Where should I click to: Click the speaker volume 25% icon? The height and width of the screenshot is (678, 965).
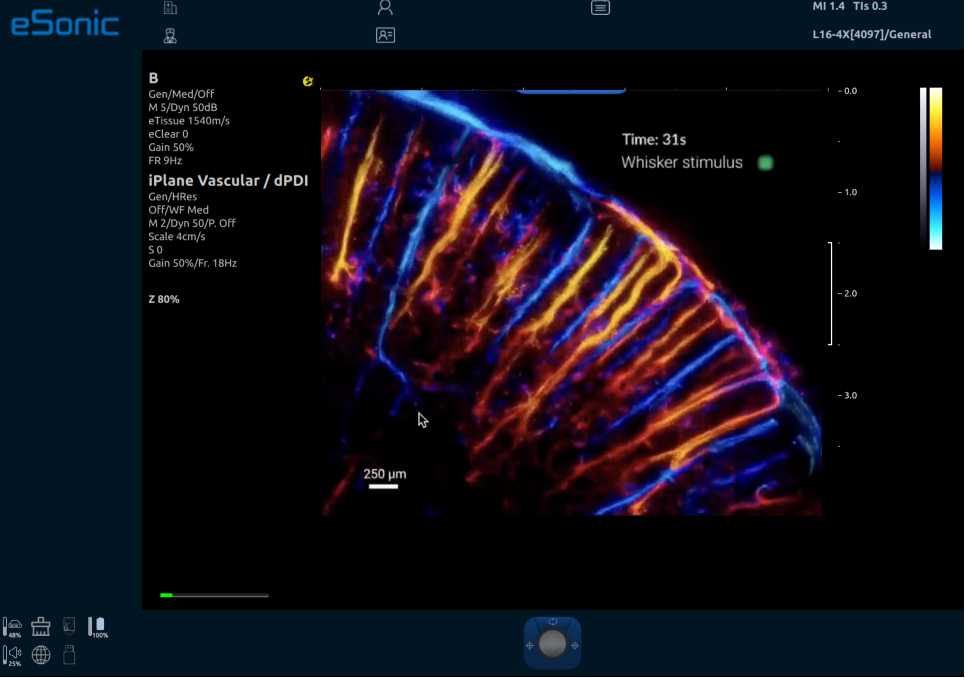click(13, 655)
